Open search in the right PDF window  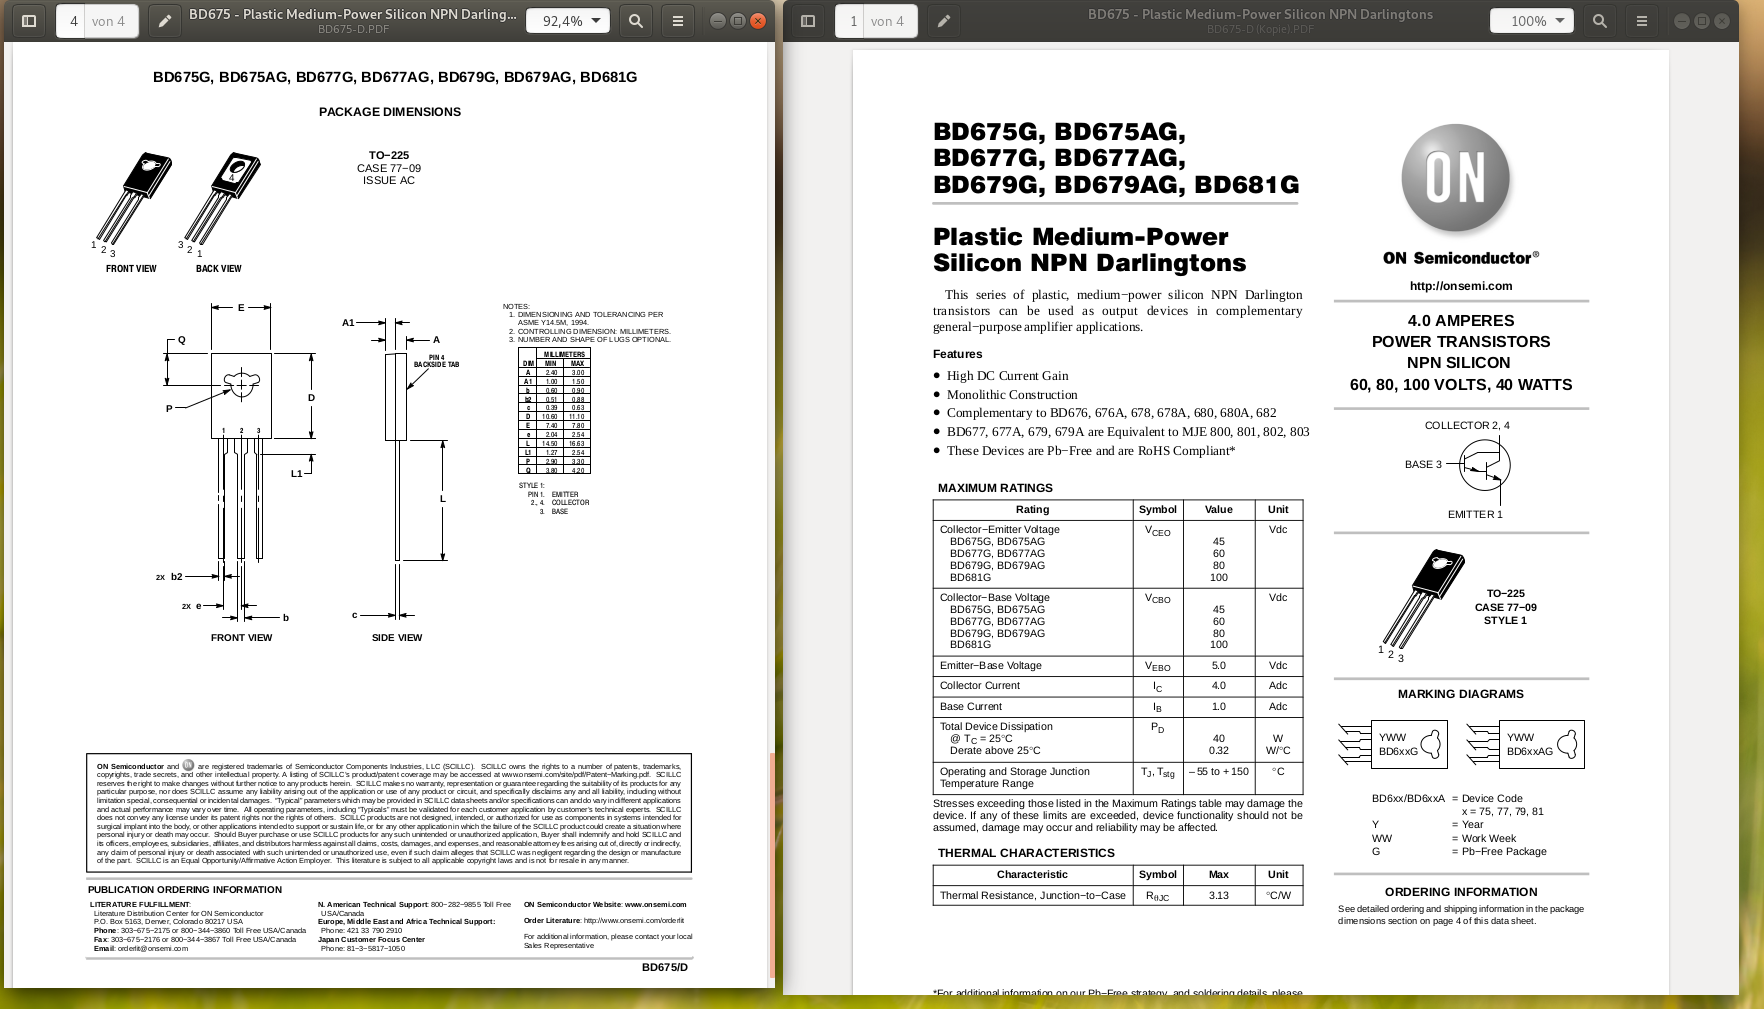tap(1600, 21)
